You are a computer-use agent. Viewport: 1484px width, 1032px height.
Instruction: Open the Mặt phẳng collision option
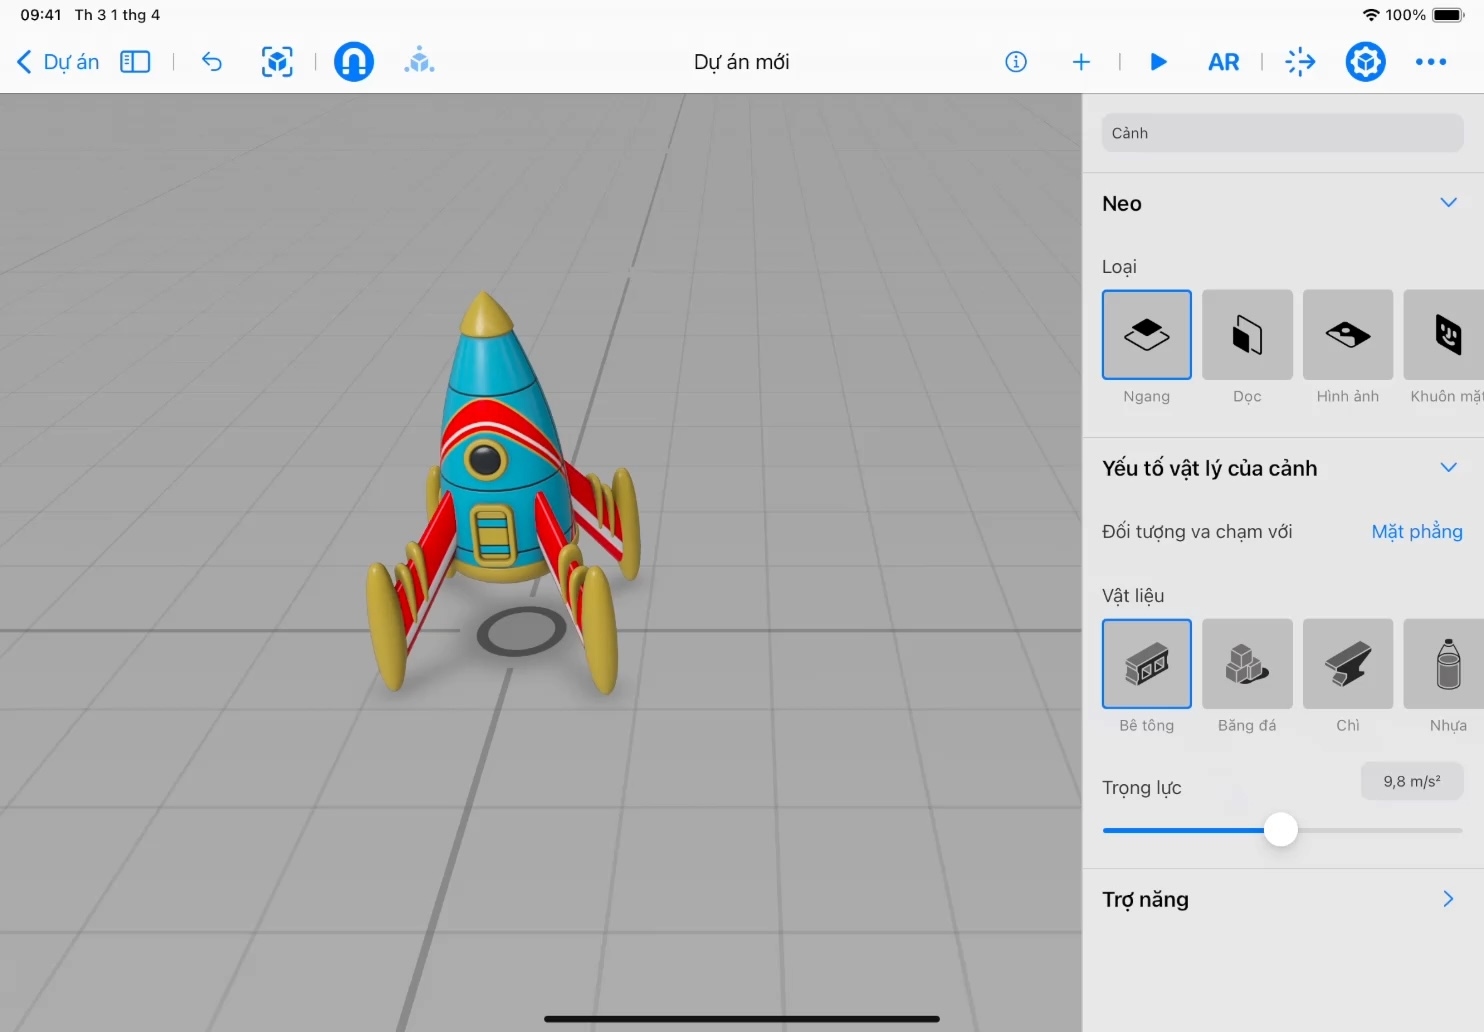(1417, 532)
